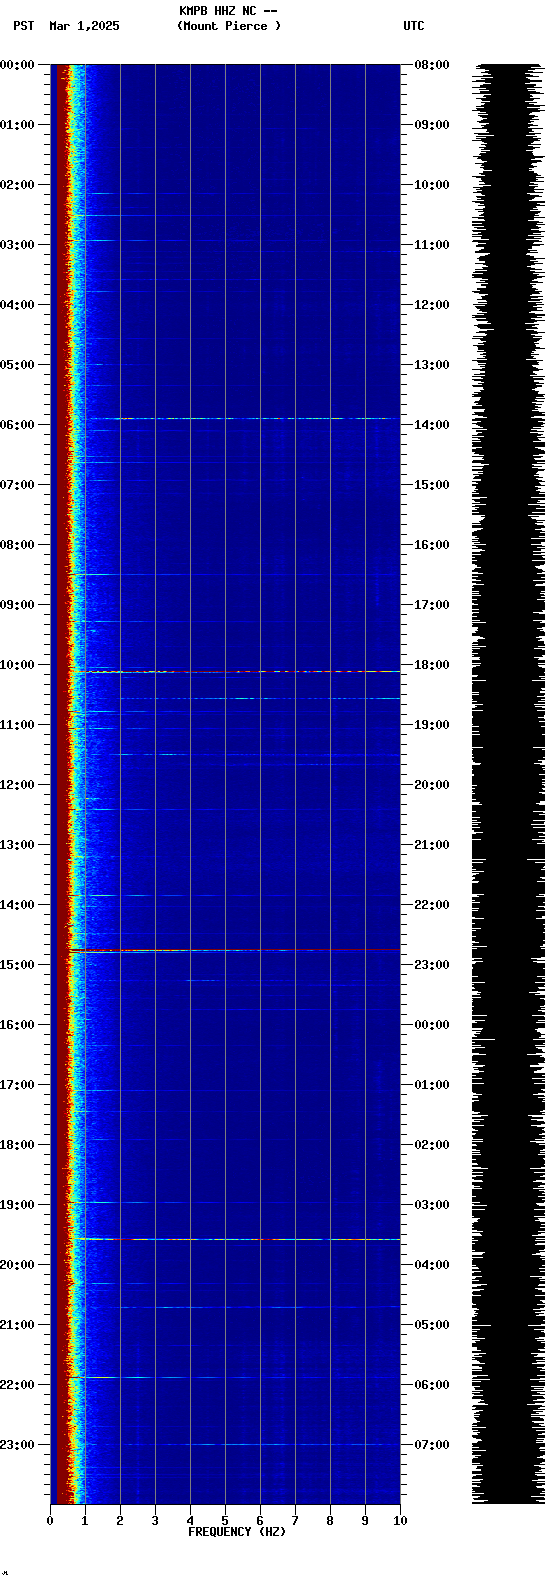Select the 18:00 PST time label

(x=17, y=1145)
